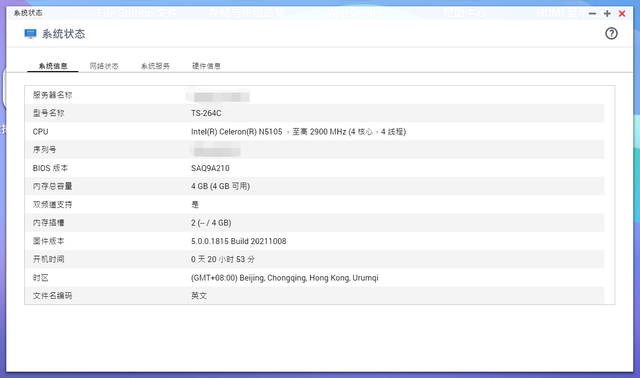640x378 pixels.
Task: Click the Intel(R) Celeron(R) N5105 CPU value
Action: [x=298, y=131]
